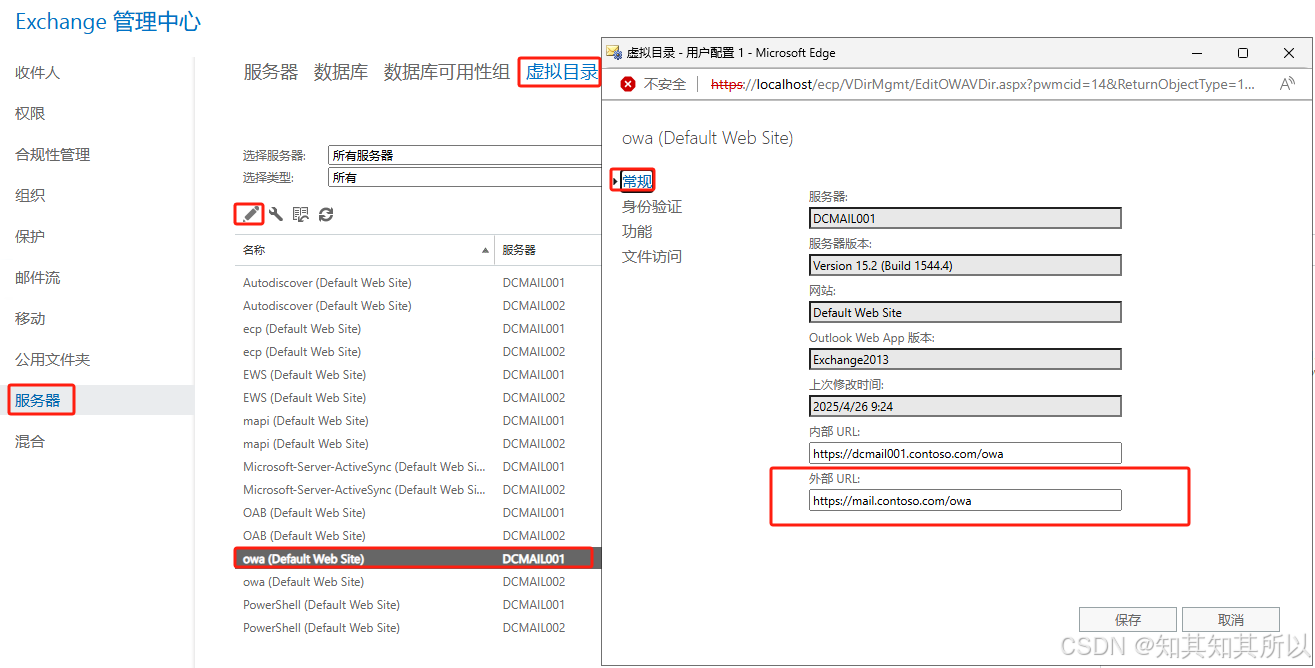Select 功能 section in the popup
This screenshot has height=668, width=1315.
pos(637,232)
